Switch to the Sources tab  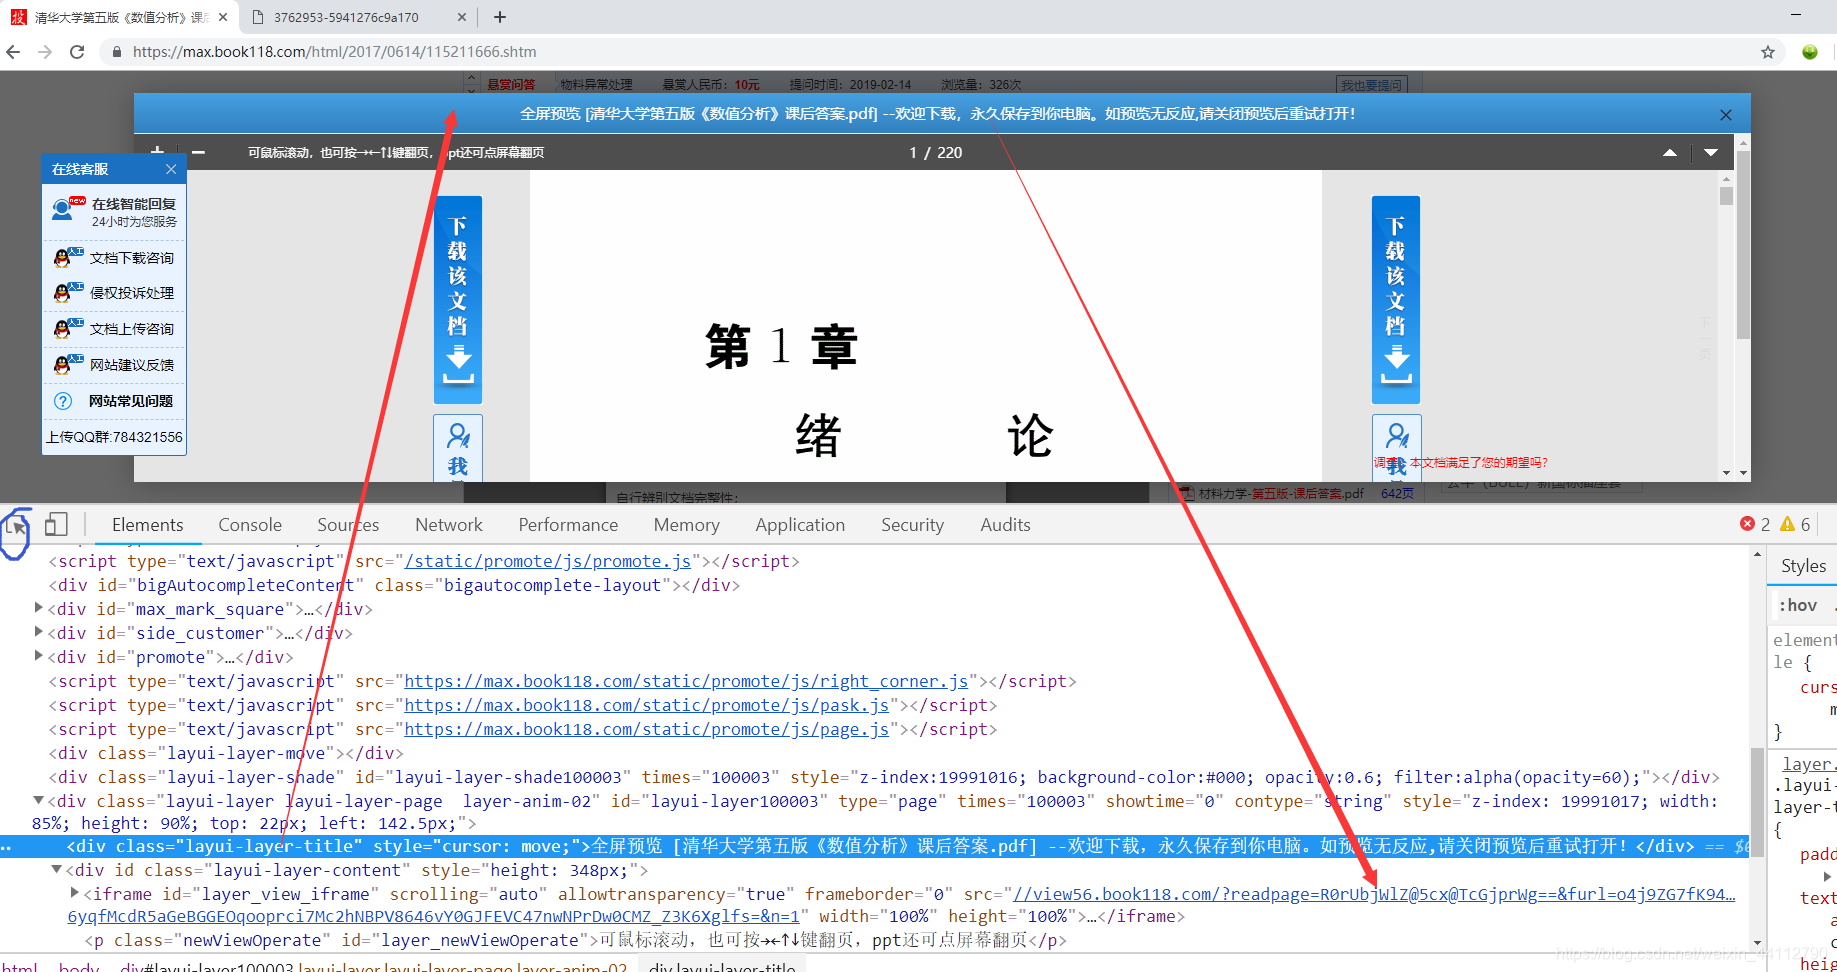pyautogui.click(x=348, y=525)
